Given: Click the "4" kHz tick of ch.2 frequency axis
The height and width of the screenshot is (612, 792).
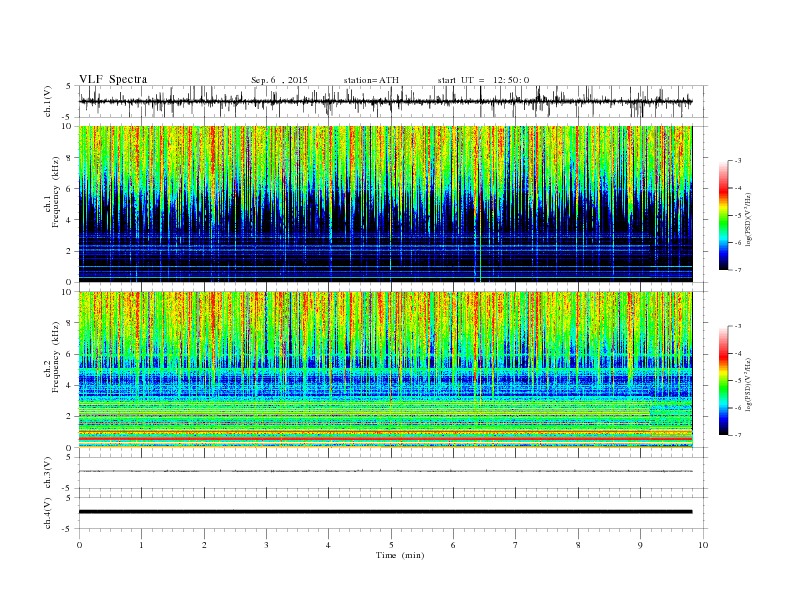Looking at the screenshot, I should (x=70, y=385).
